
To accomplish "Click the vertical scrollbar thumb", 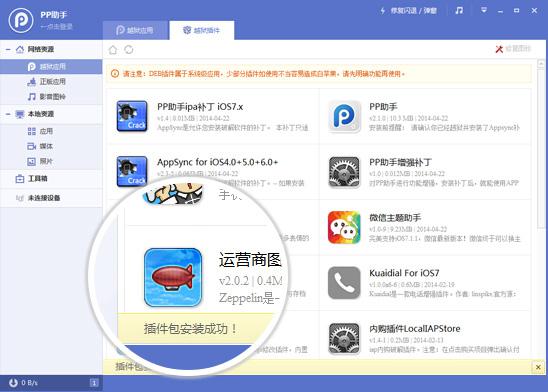I will (x=541, y=148).
